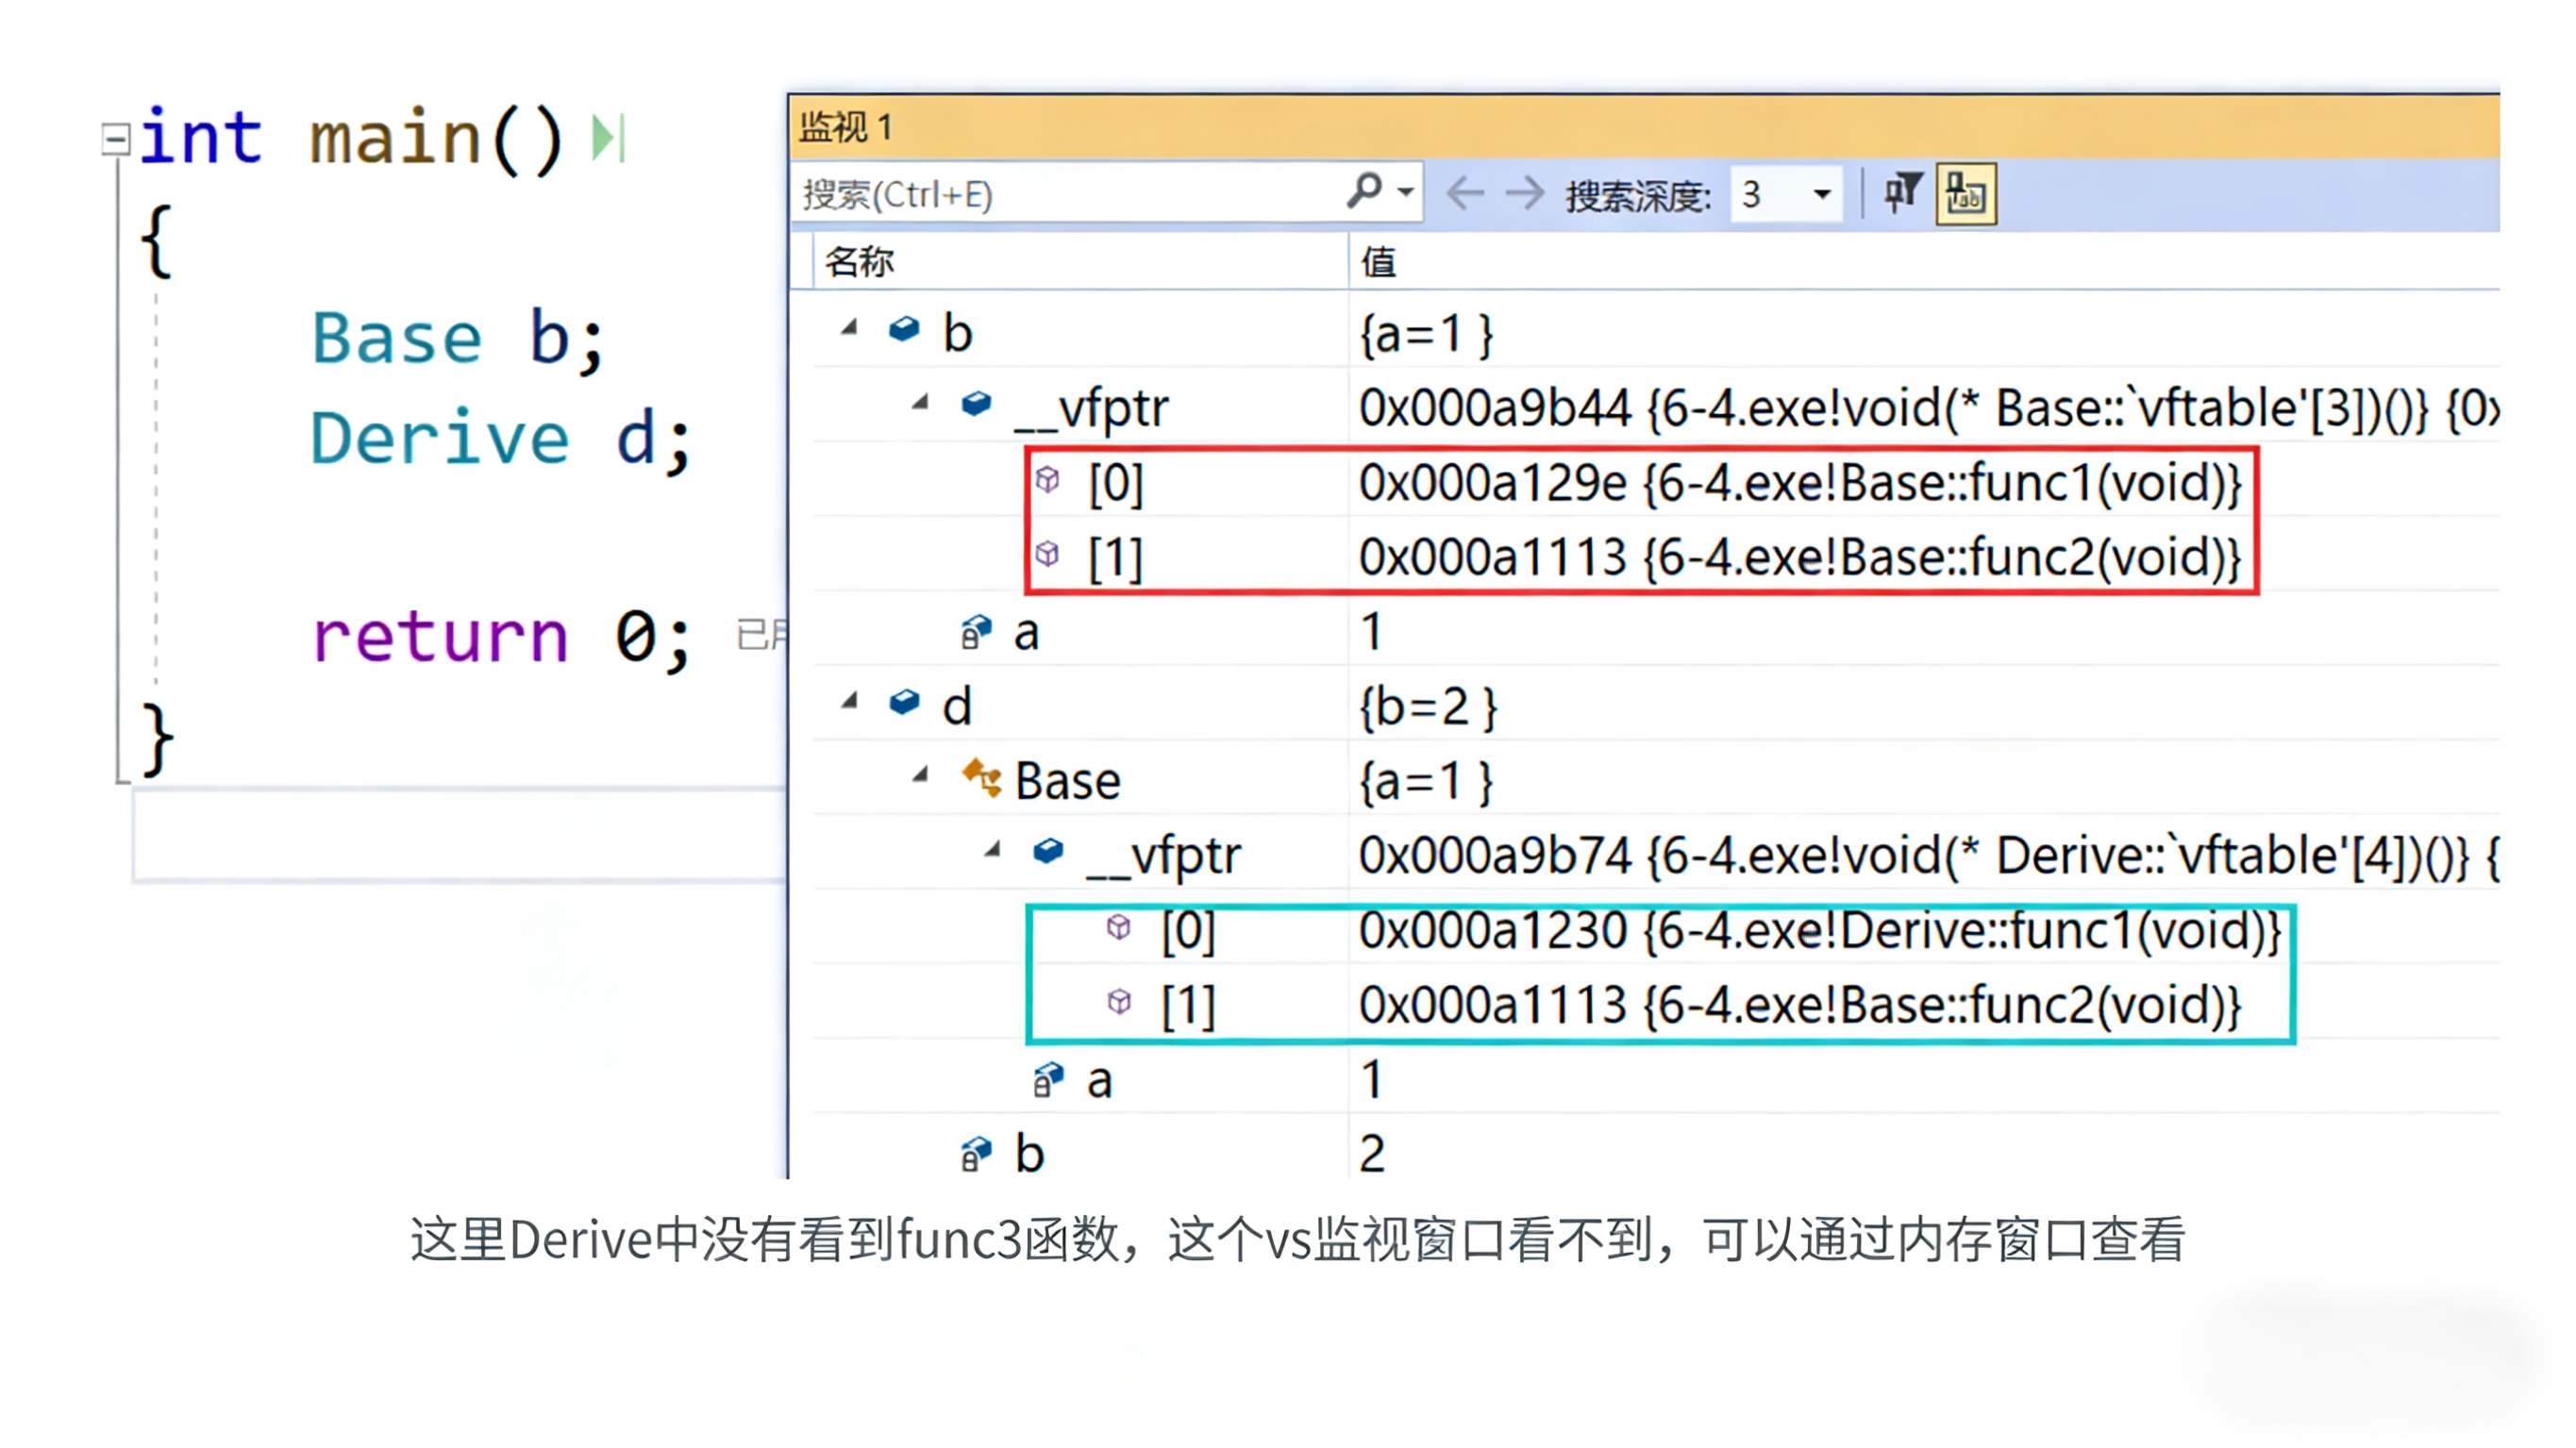Collapse the __vfptr node under Base

(x=992, y=851)
